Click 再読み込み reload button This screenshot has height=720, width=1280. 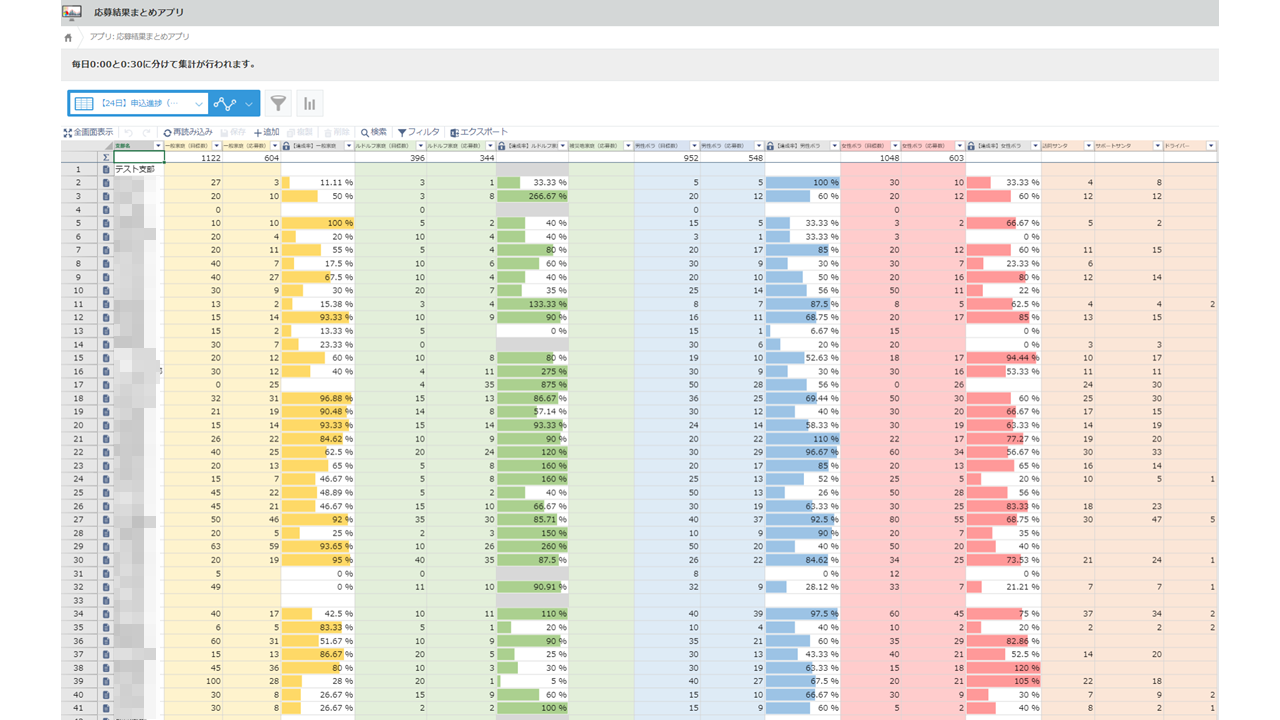187,132
